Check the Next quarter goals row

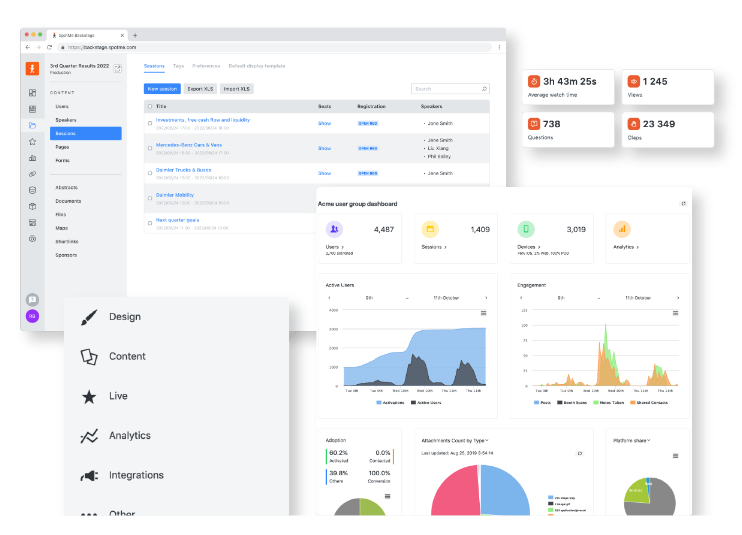[x=150, y=223]
